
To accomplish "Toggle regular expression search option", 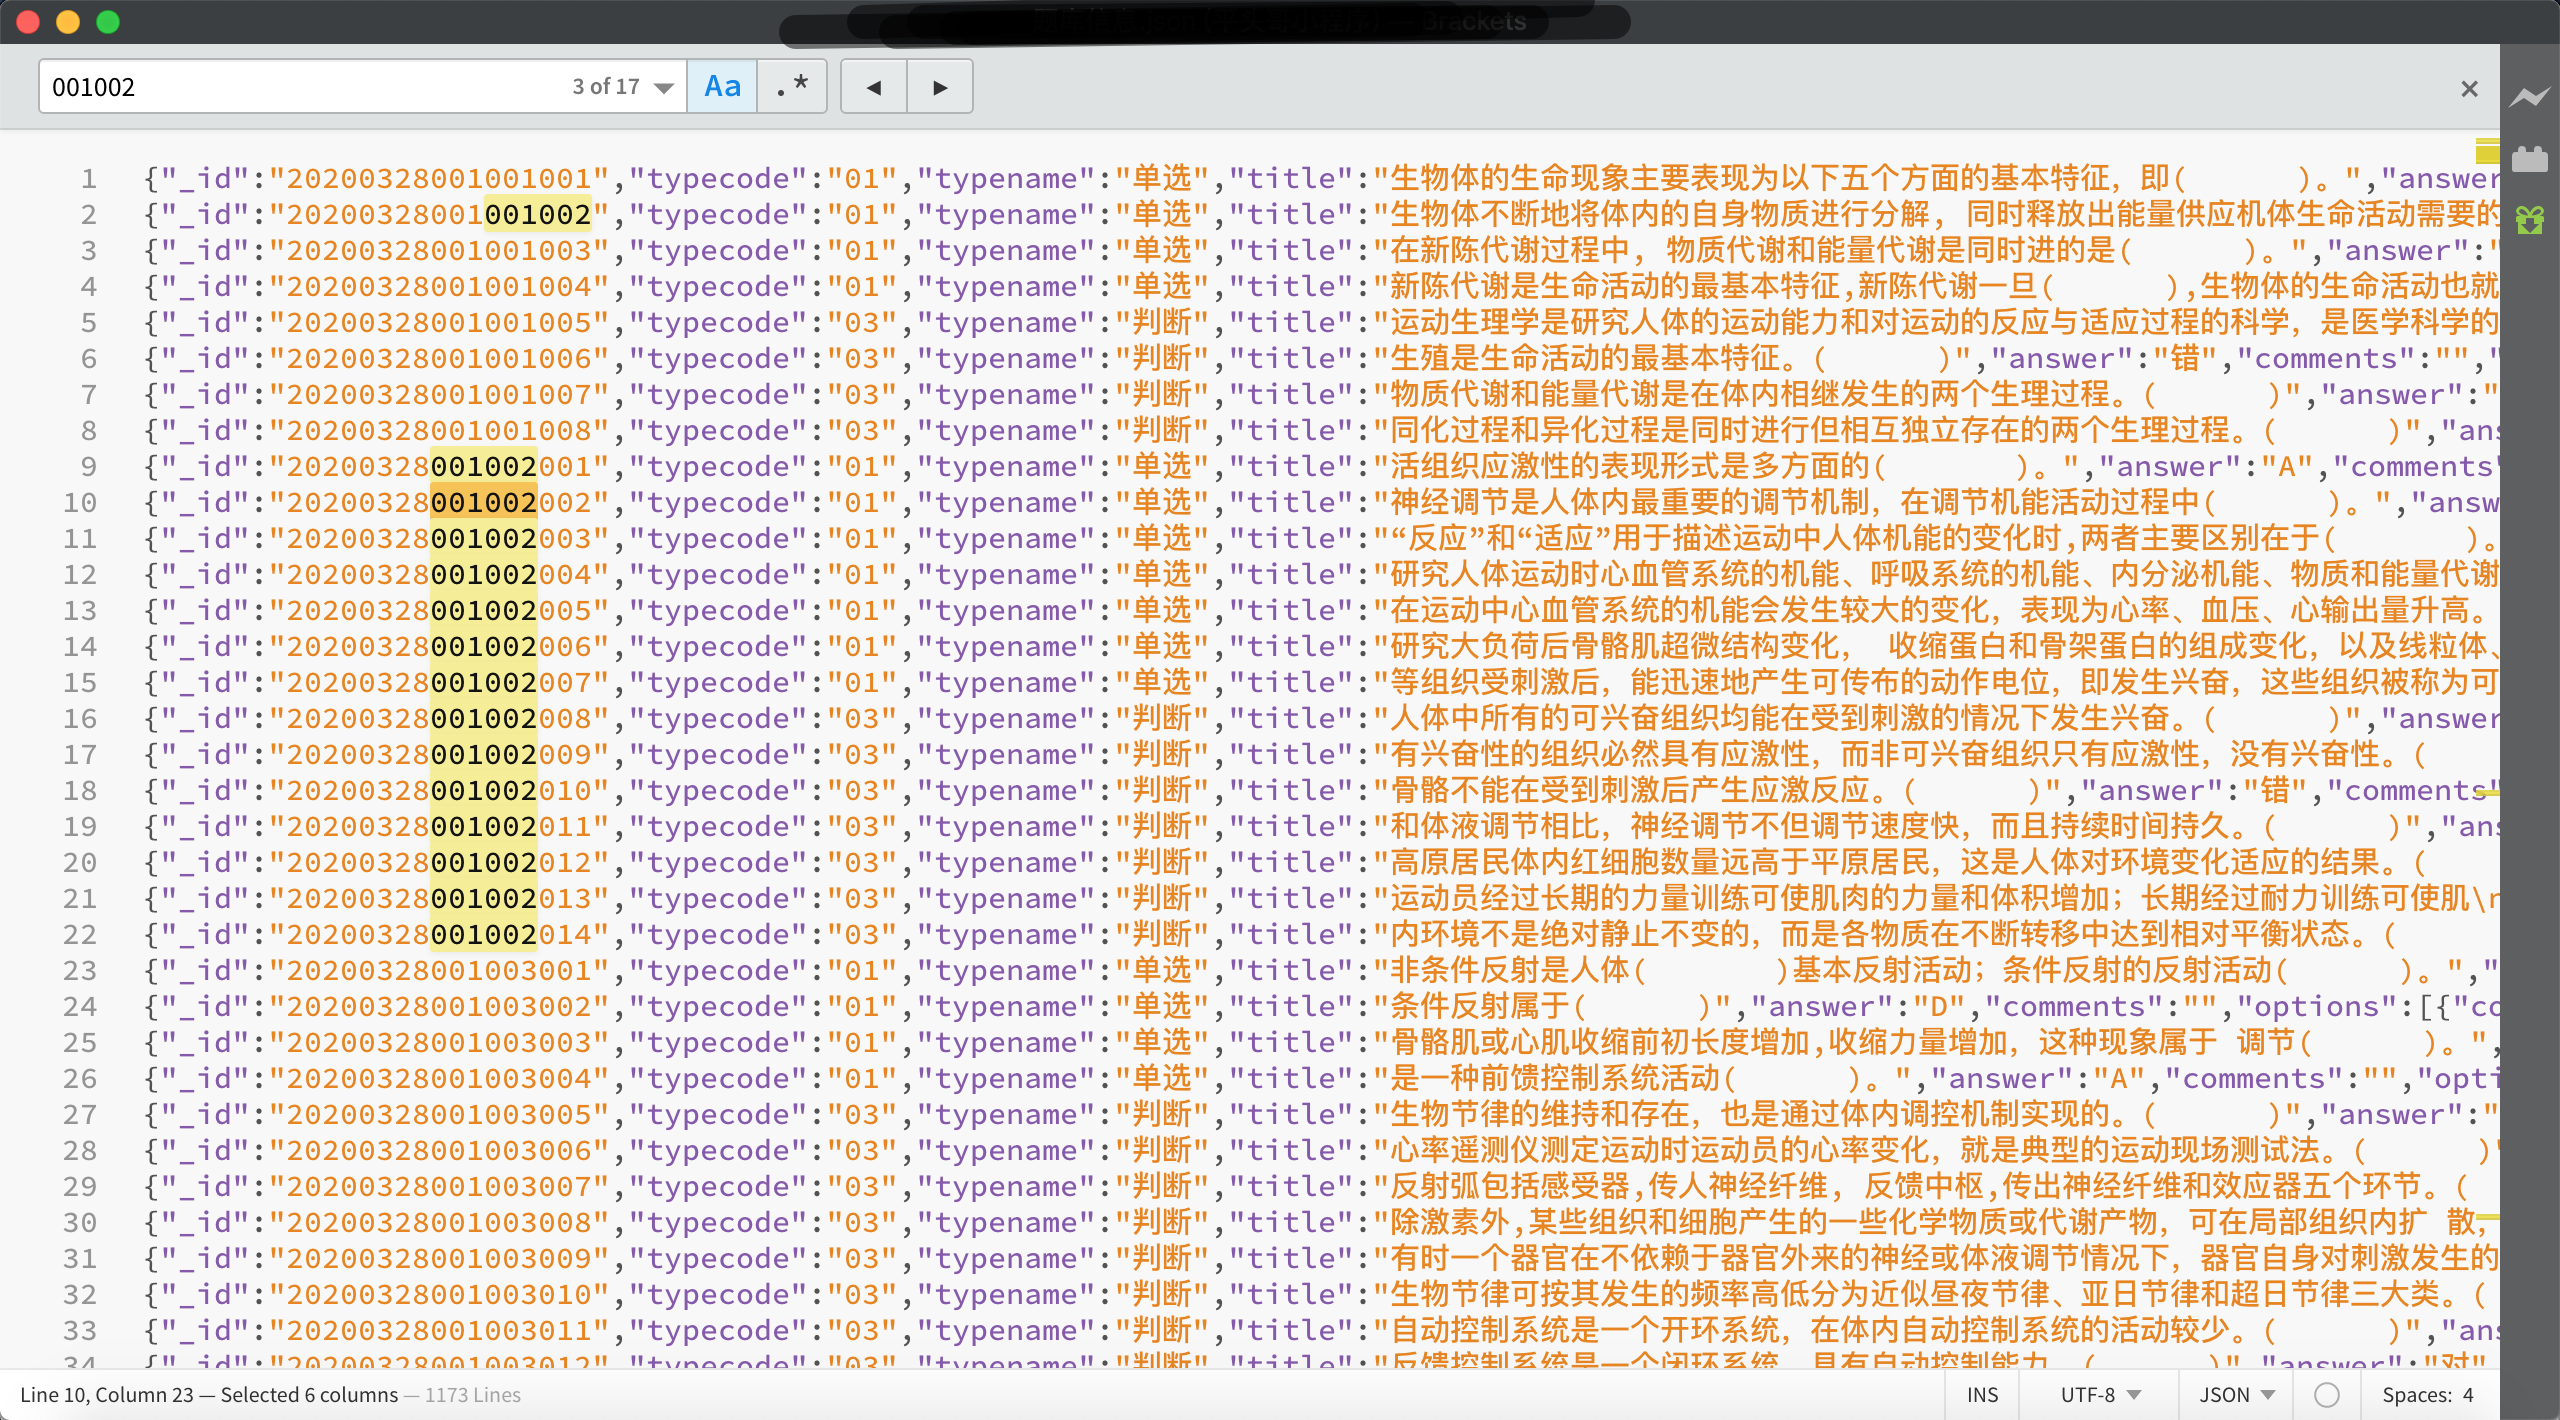I will coord(792,87).
